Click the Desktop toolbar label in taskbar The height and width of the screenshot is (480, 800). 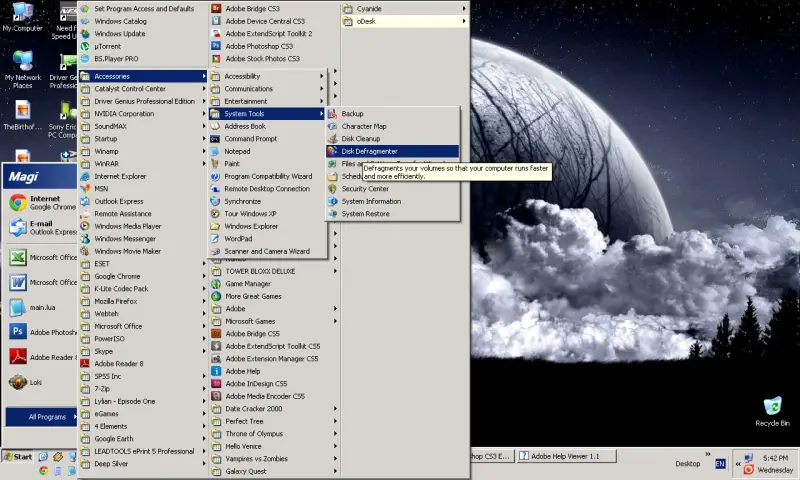687,464
